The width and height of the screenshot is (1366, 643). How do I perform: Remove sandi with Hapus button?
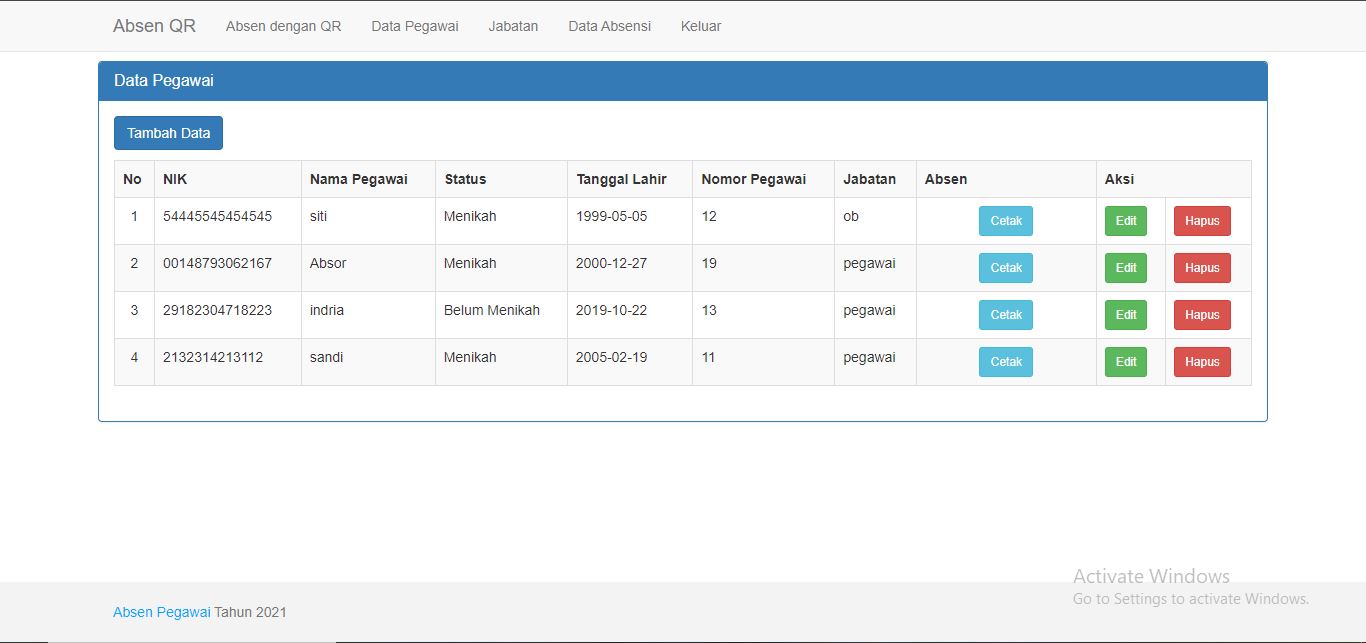[1201, 362]
